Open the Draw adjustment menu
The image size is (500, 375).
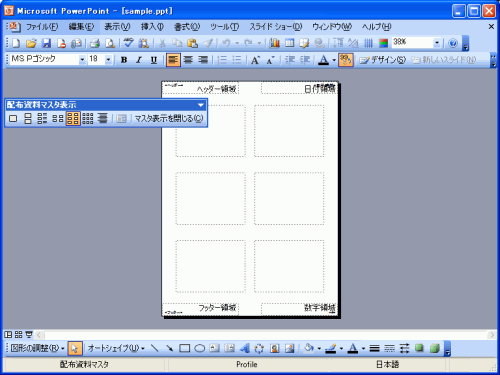click(x=37, y=348)
